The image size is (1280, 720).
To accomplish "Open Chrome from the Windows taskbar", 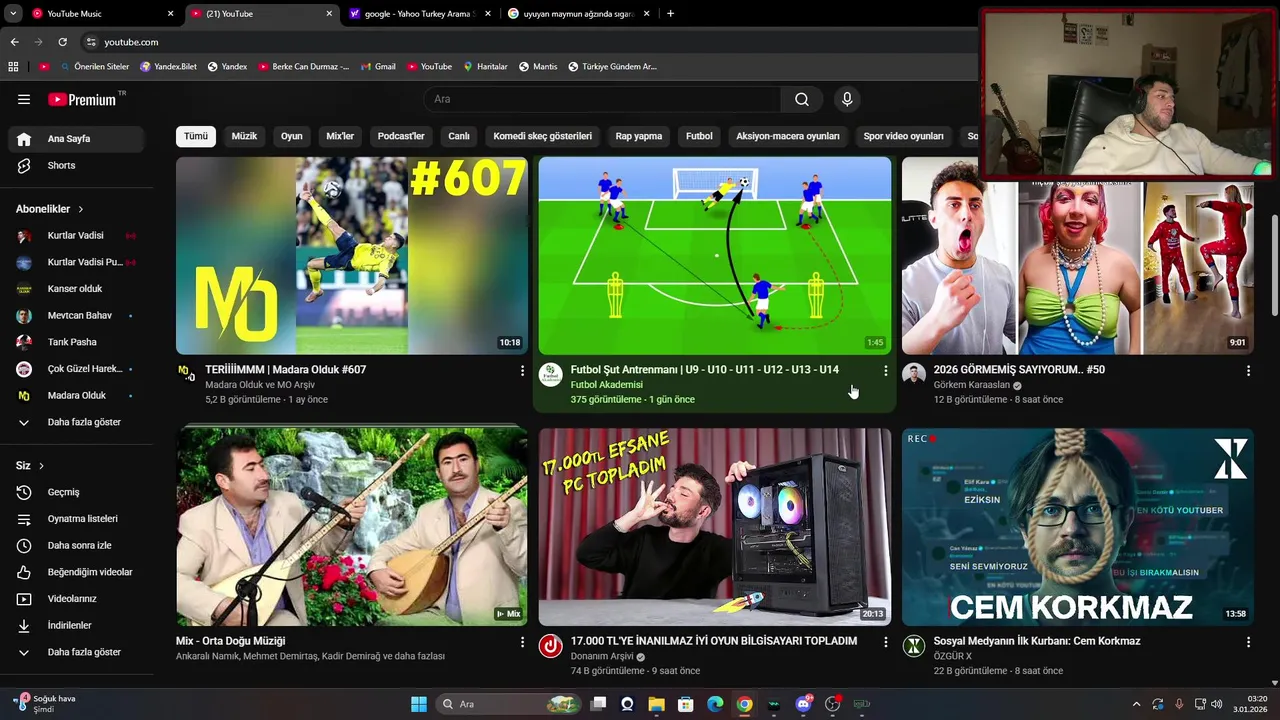I will coord(744,704).
